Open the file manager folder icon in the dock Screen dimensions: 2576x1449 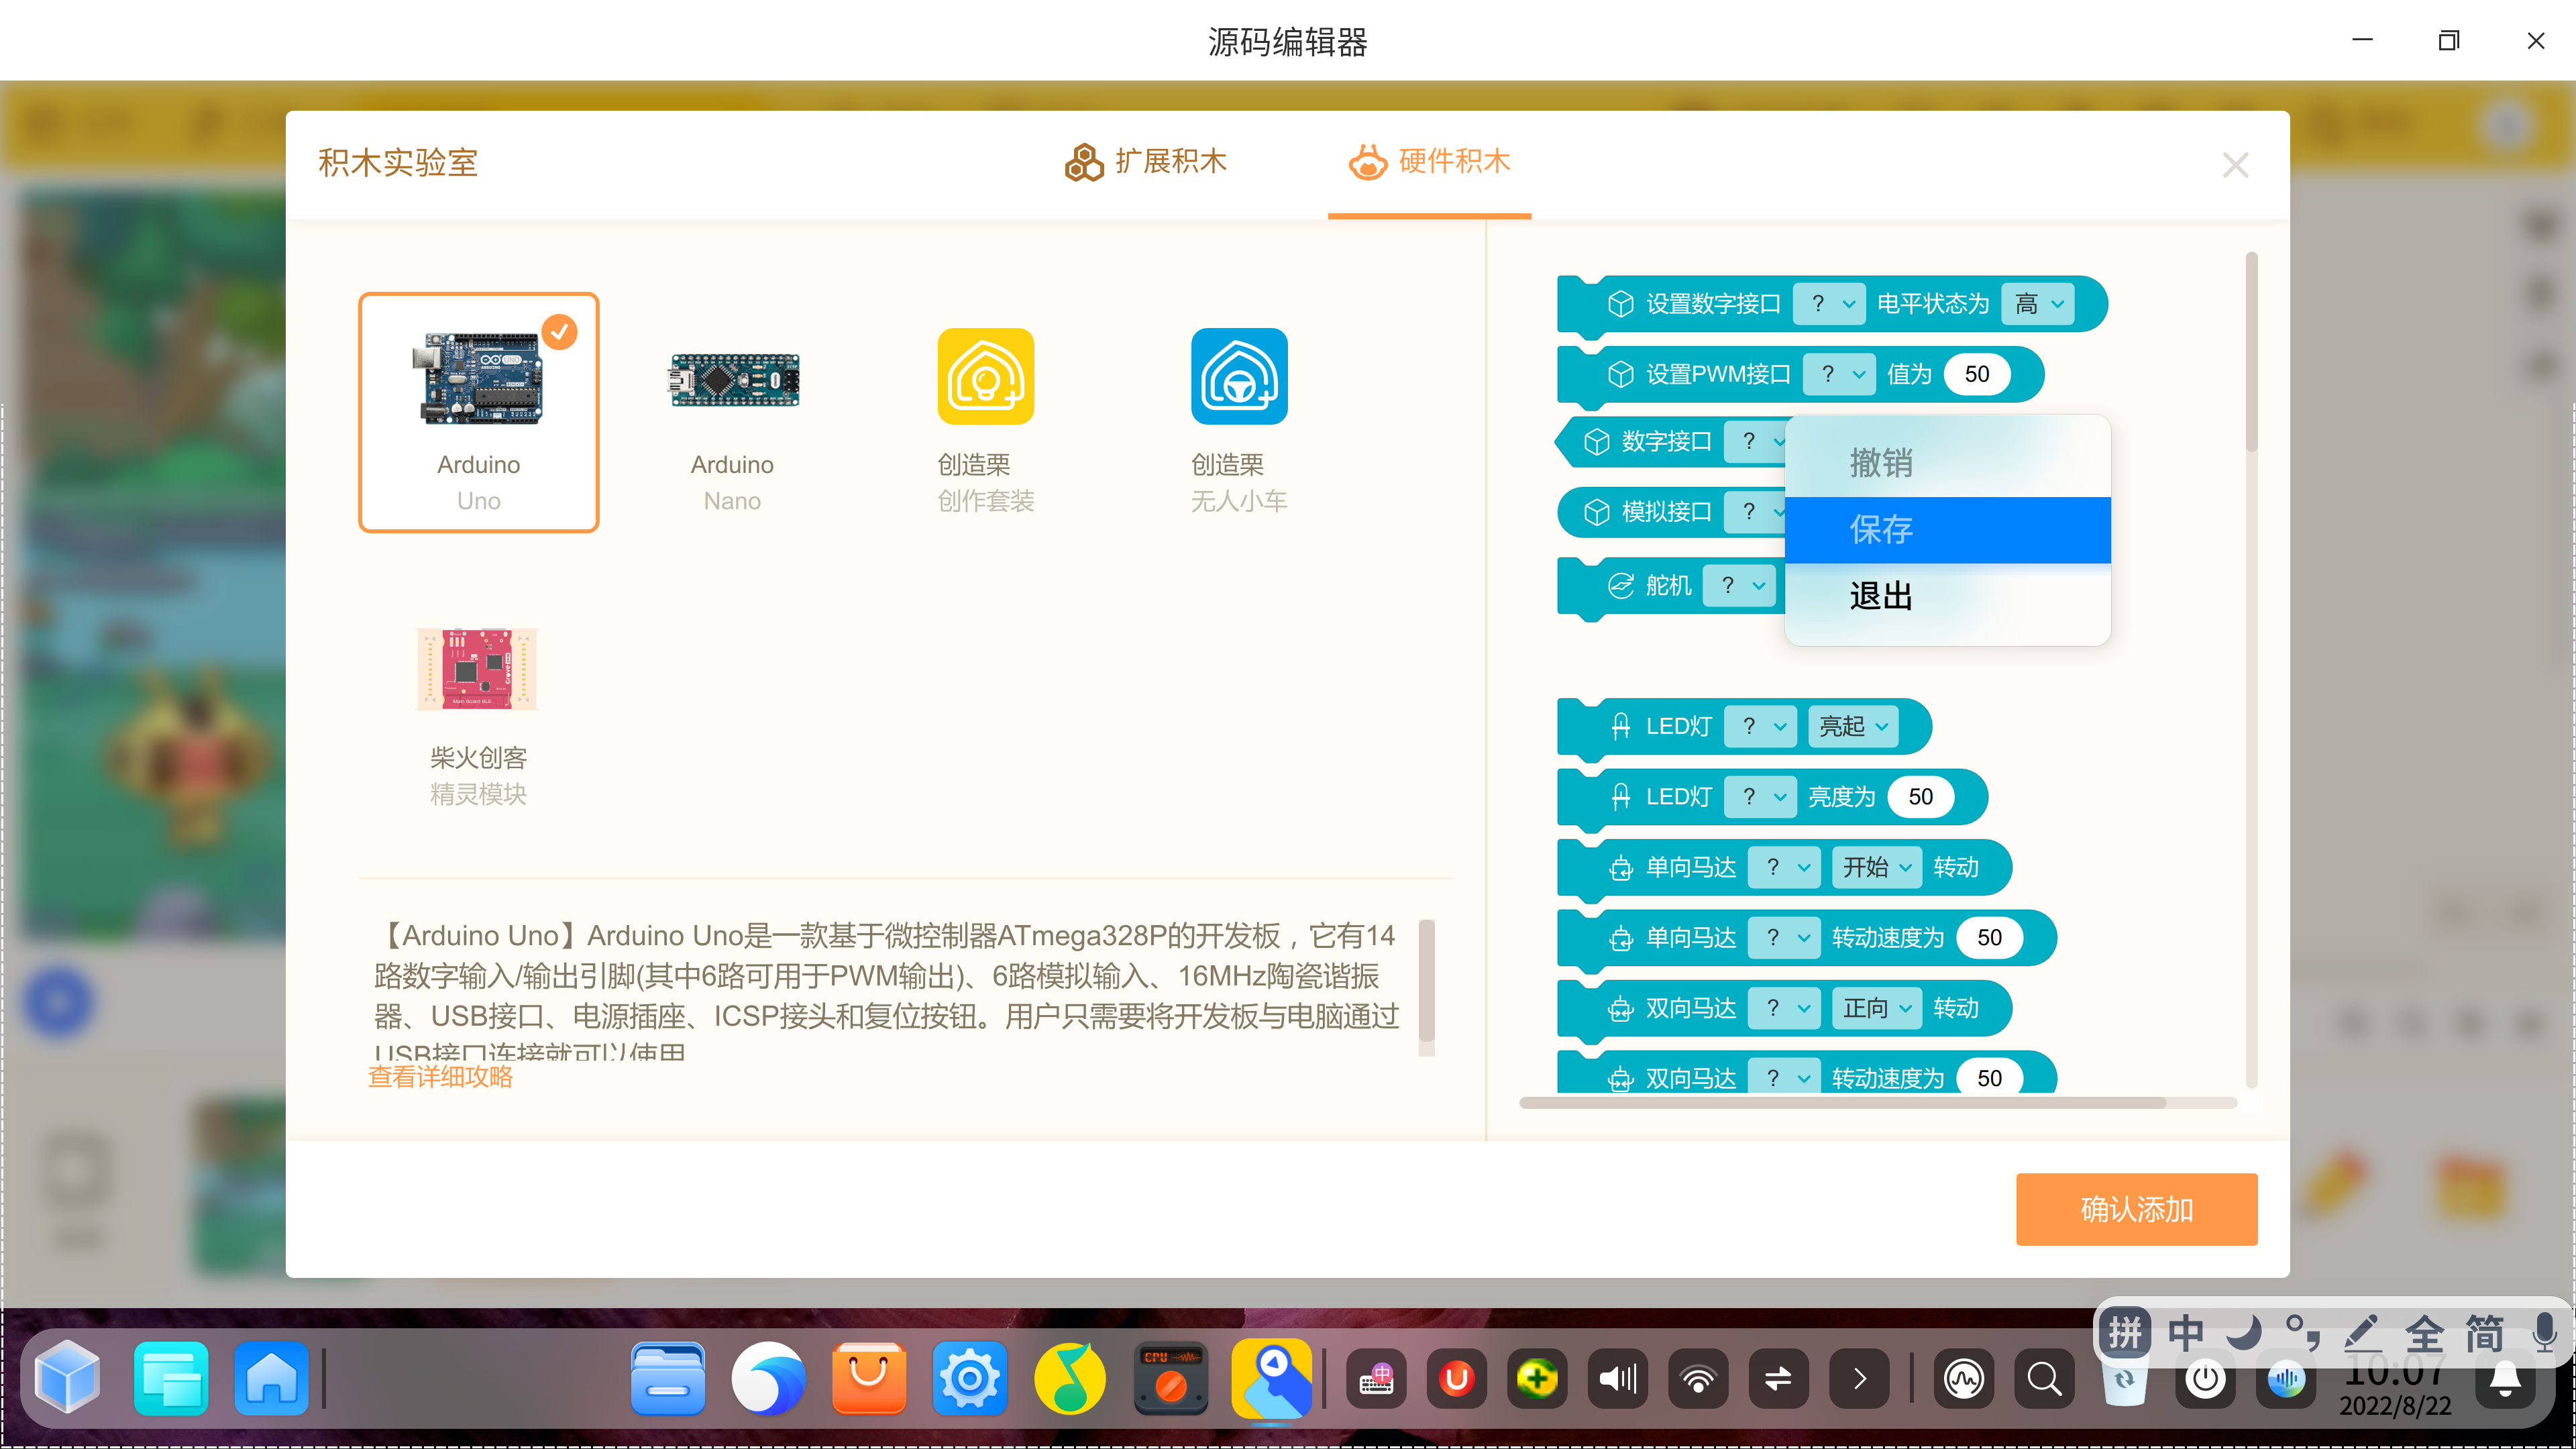[668, 1378]
